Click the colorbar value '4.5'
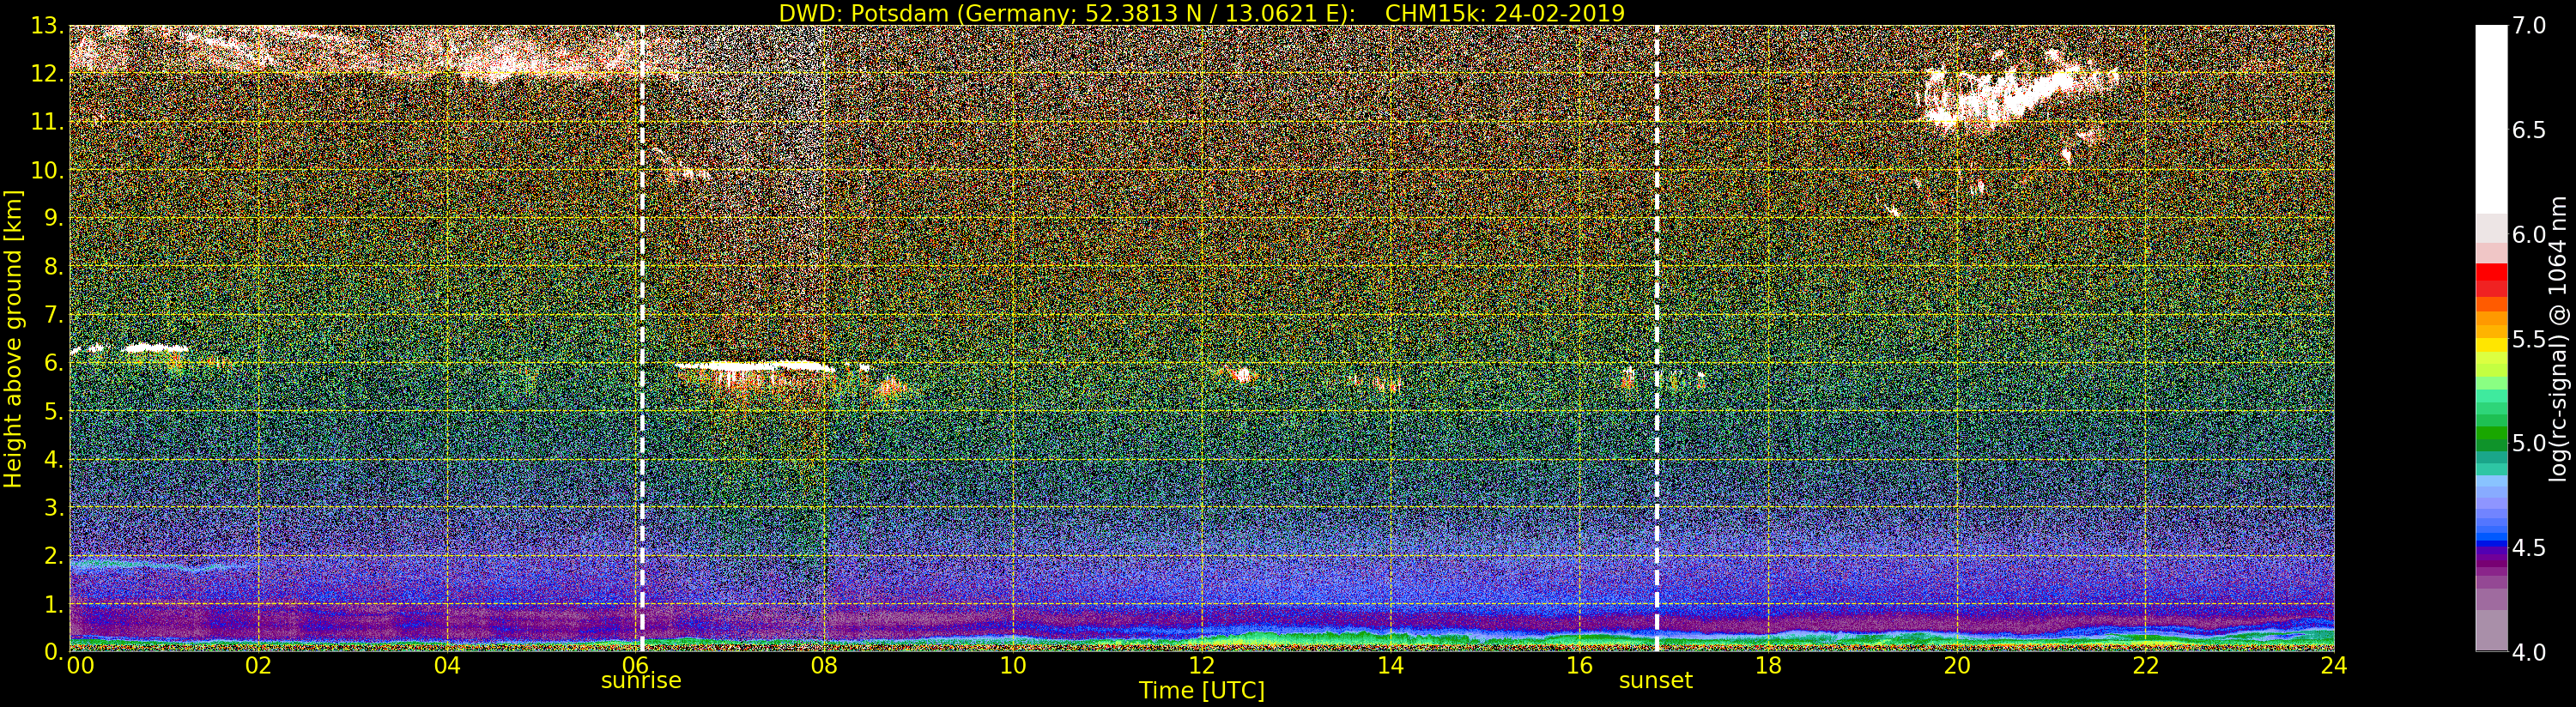 2529,548
